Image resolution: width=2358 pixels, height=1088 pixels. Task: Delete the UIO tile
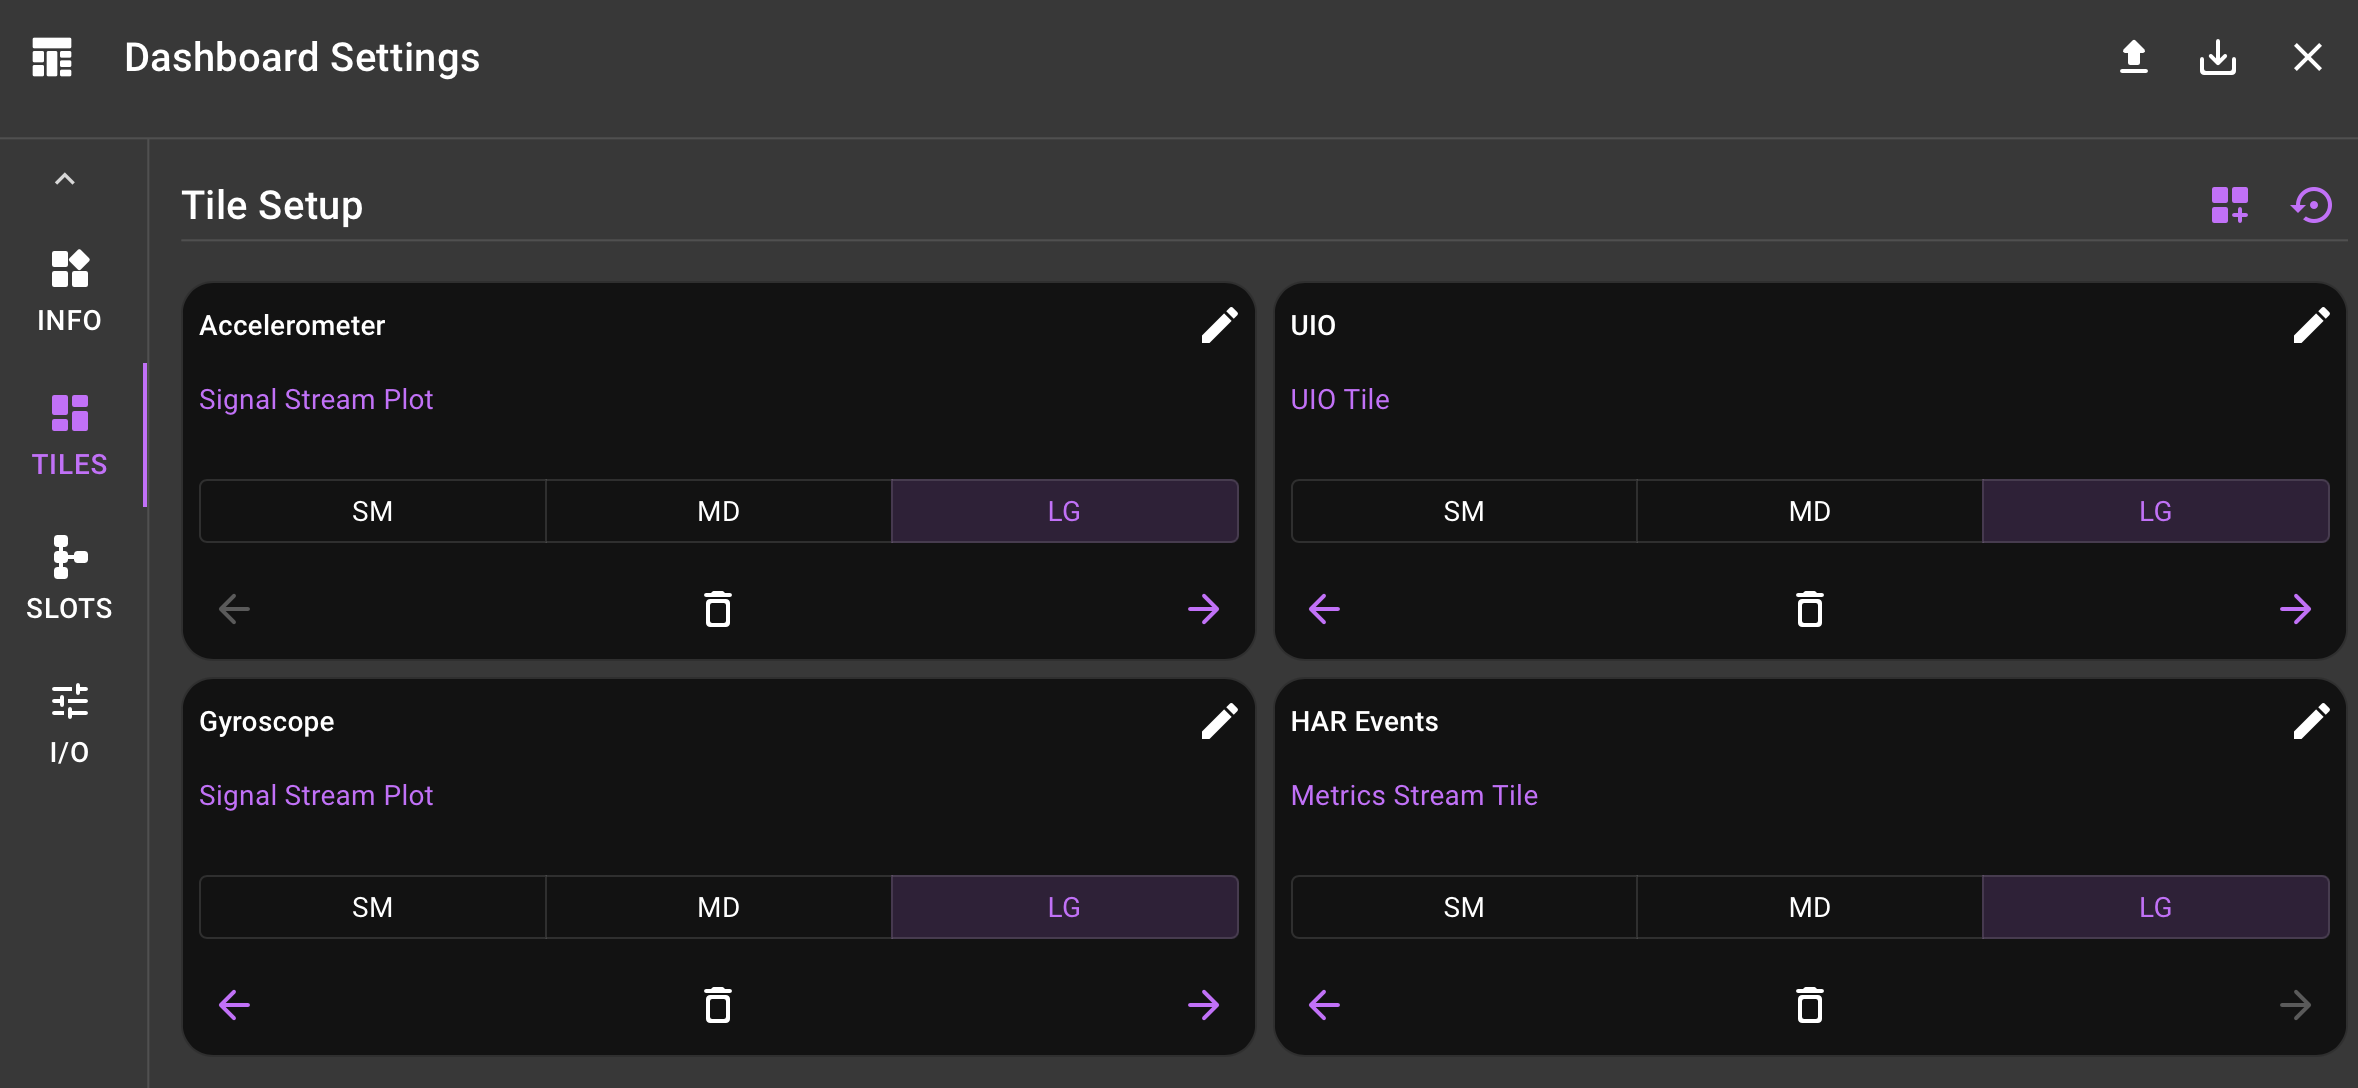(1809, 608)
